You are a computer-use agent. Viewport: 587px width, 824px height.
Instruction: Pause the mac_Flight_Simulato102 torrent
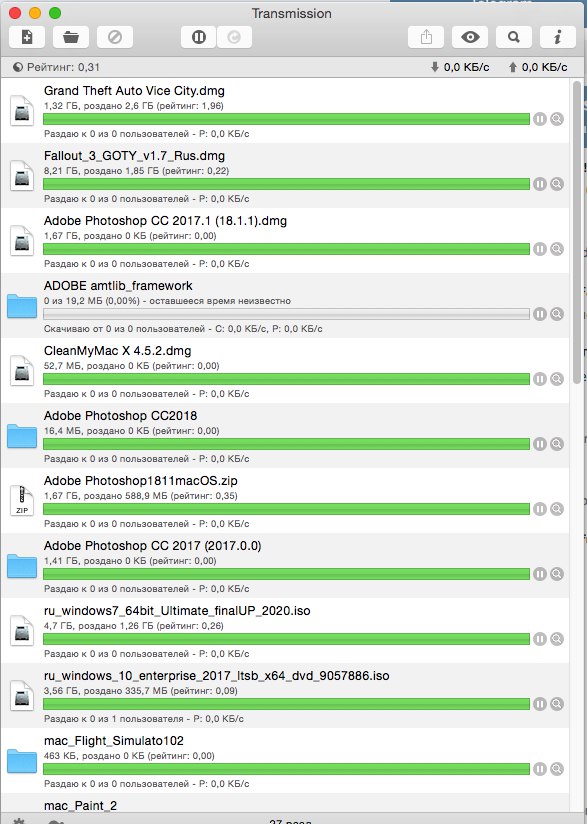click(540, 769)
